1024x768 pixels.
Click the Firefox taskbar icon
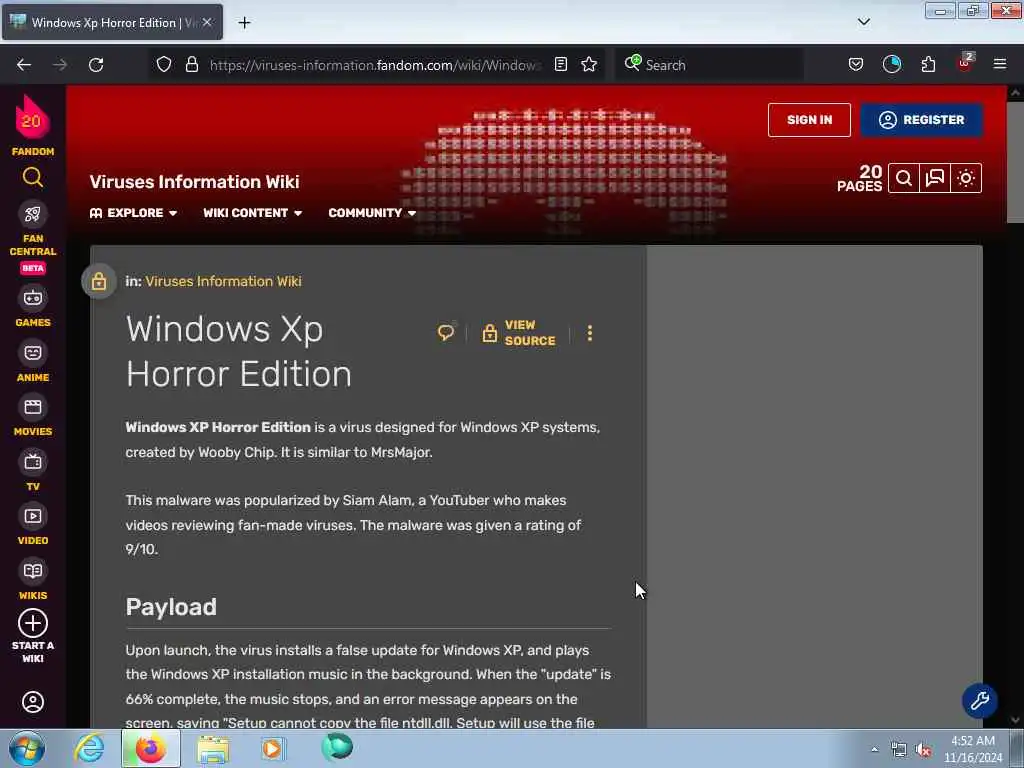pyautogui.click(x=151, y=748)
